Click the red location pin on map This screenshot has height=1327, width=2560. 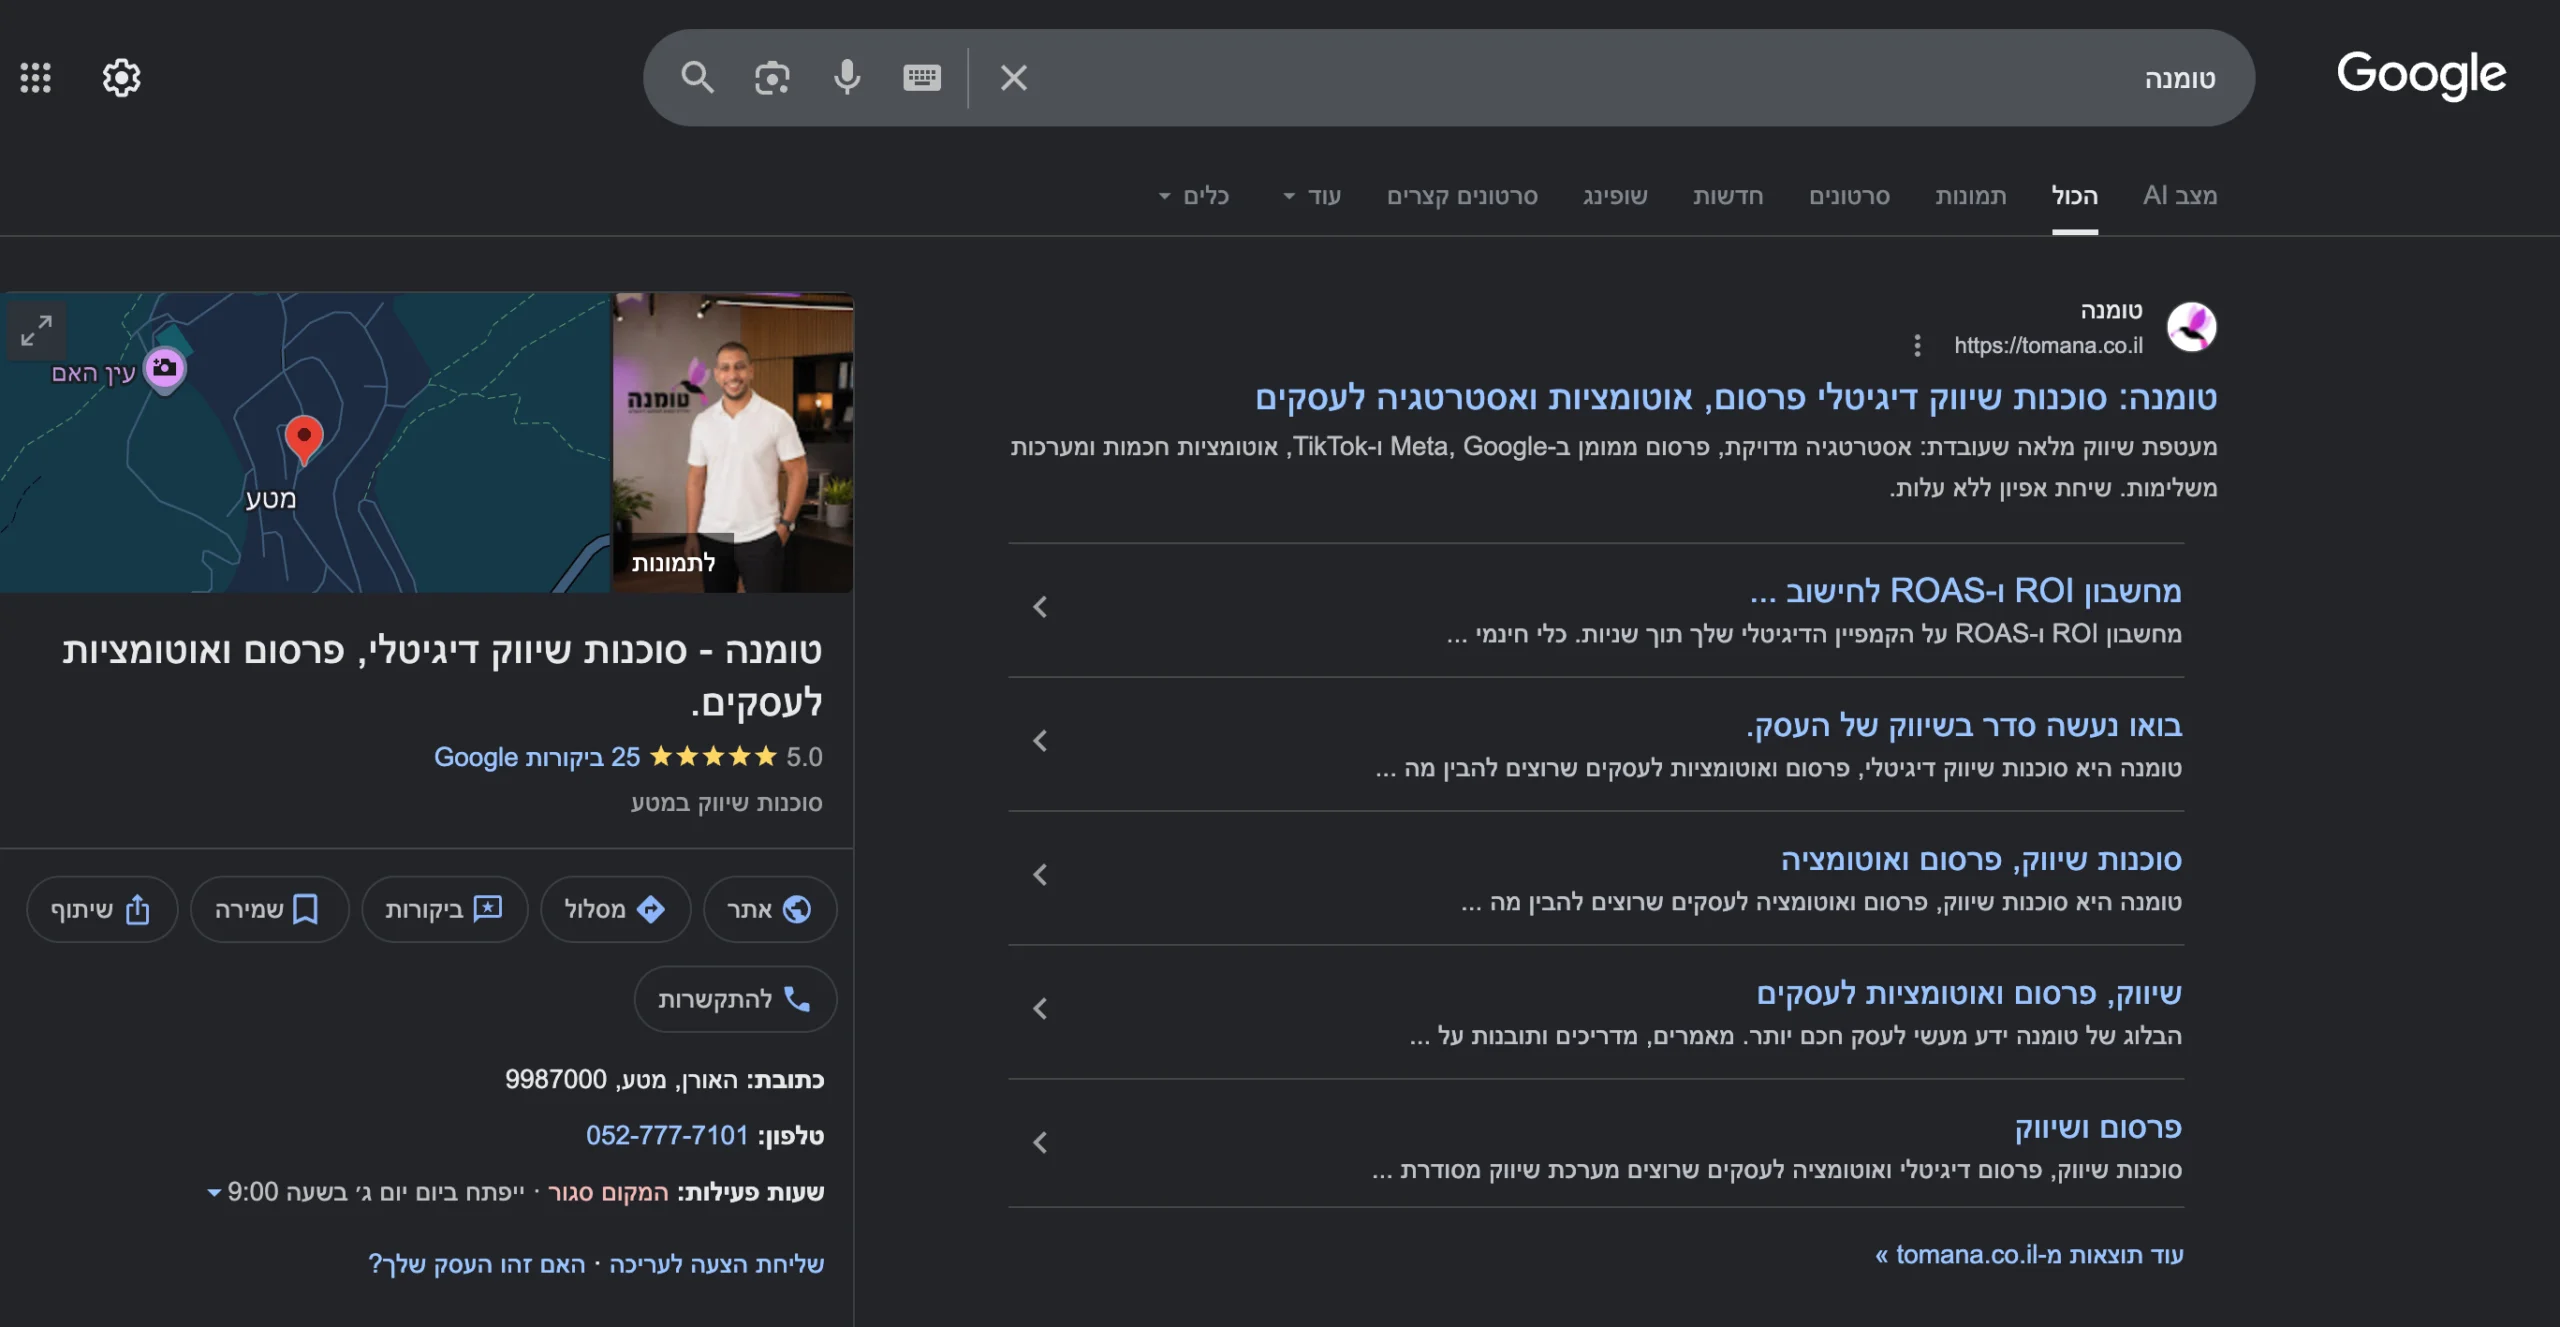point(304,439)
